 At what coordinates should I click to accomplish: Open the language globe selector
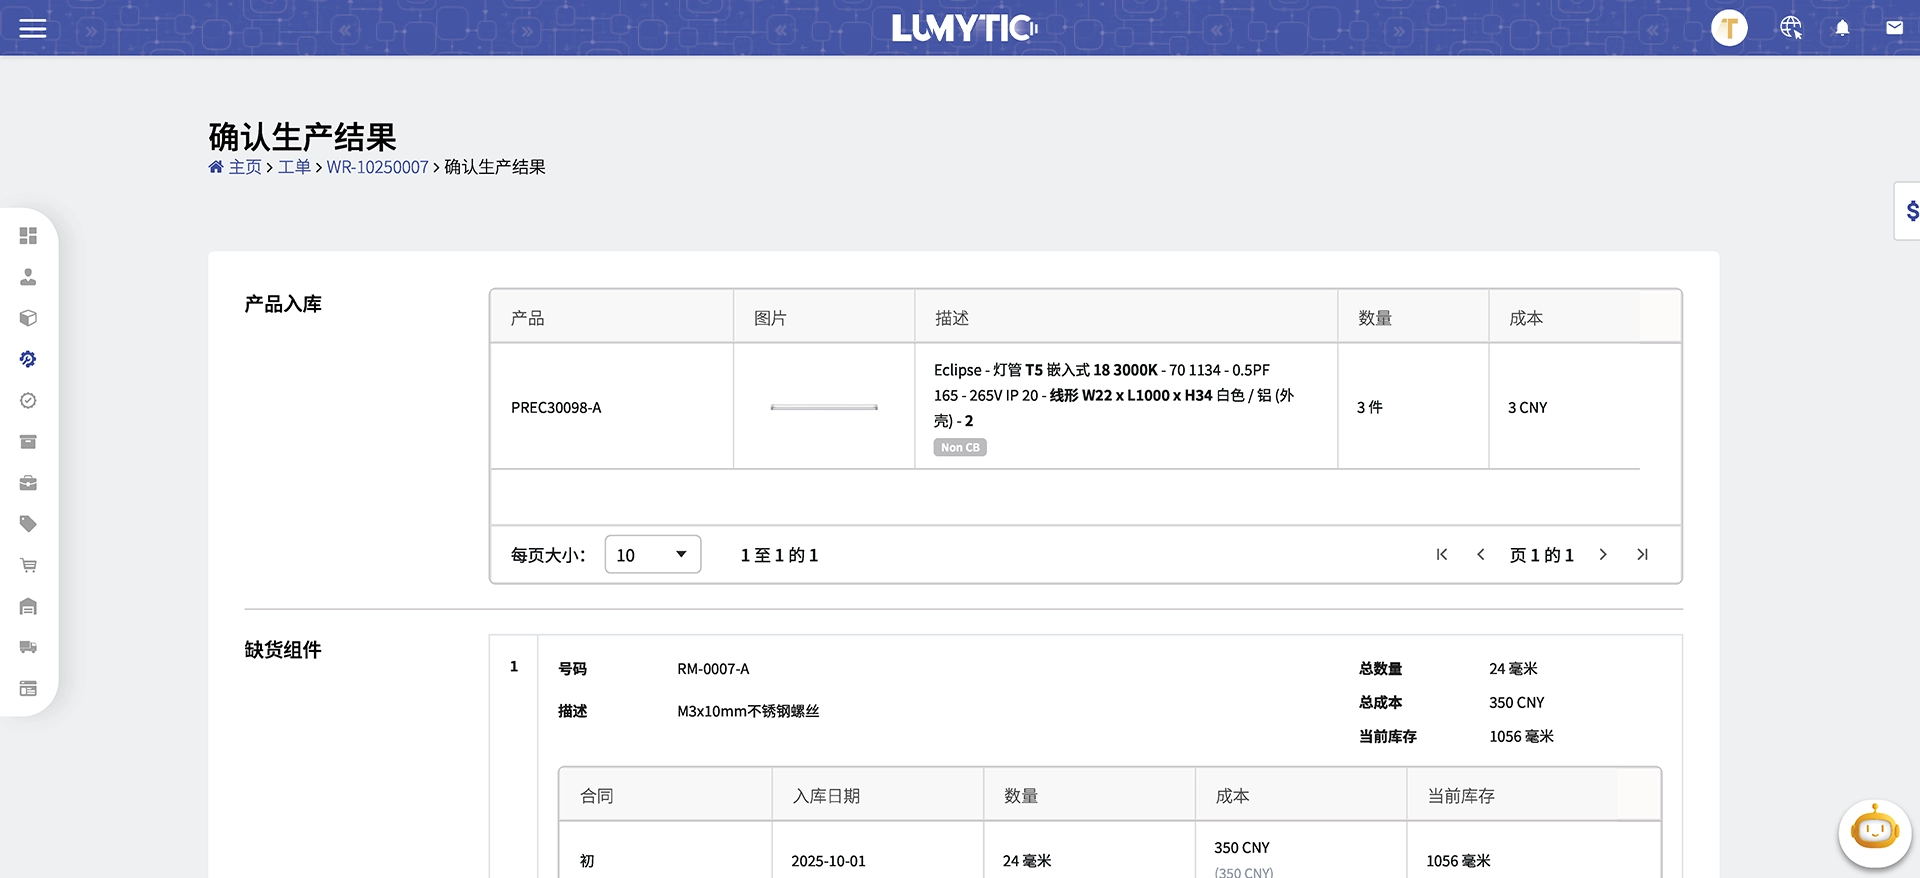click(x=1790, y=28)
